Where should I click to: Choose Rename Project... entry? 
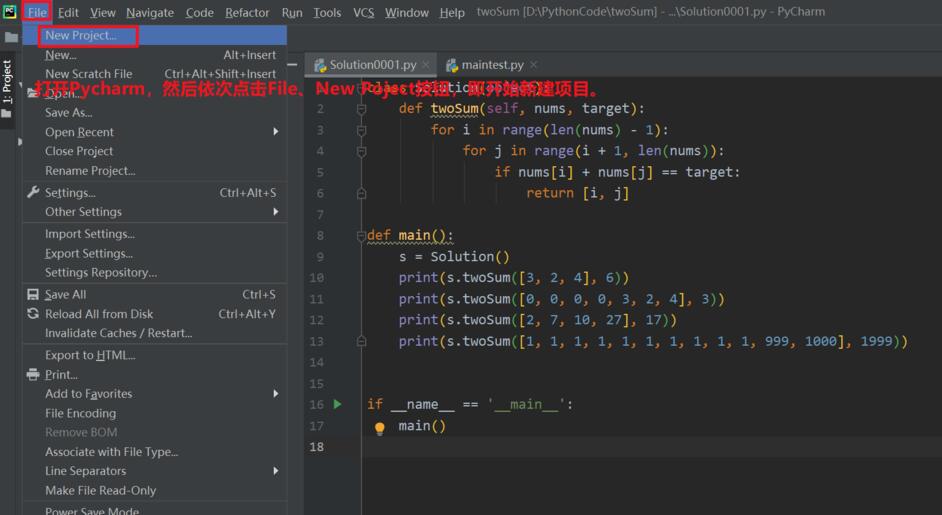[x=154, y=171]
